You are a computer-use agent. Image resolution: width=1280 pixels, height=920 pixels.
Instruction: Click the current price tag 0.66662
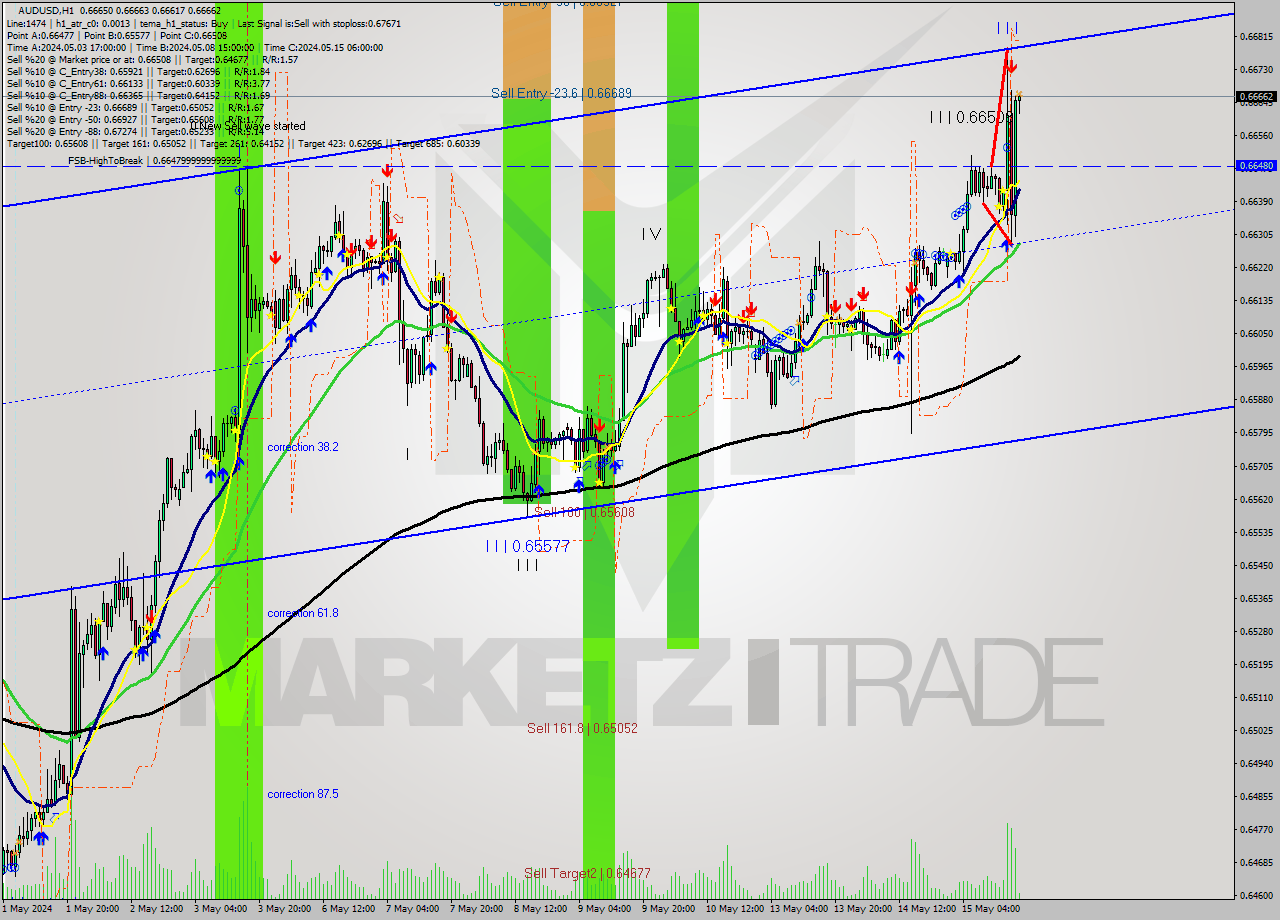(1256, 97)
